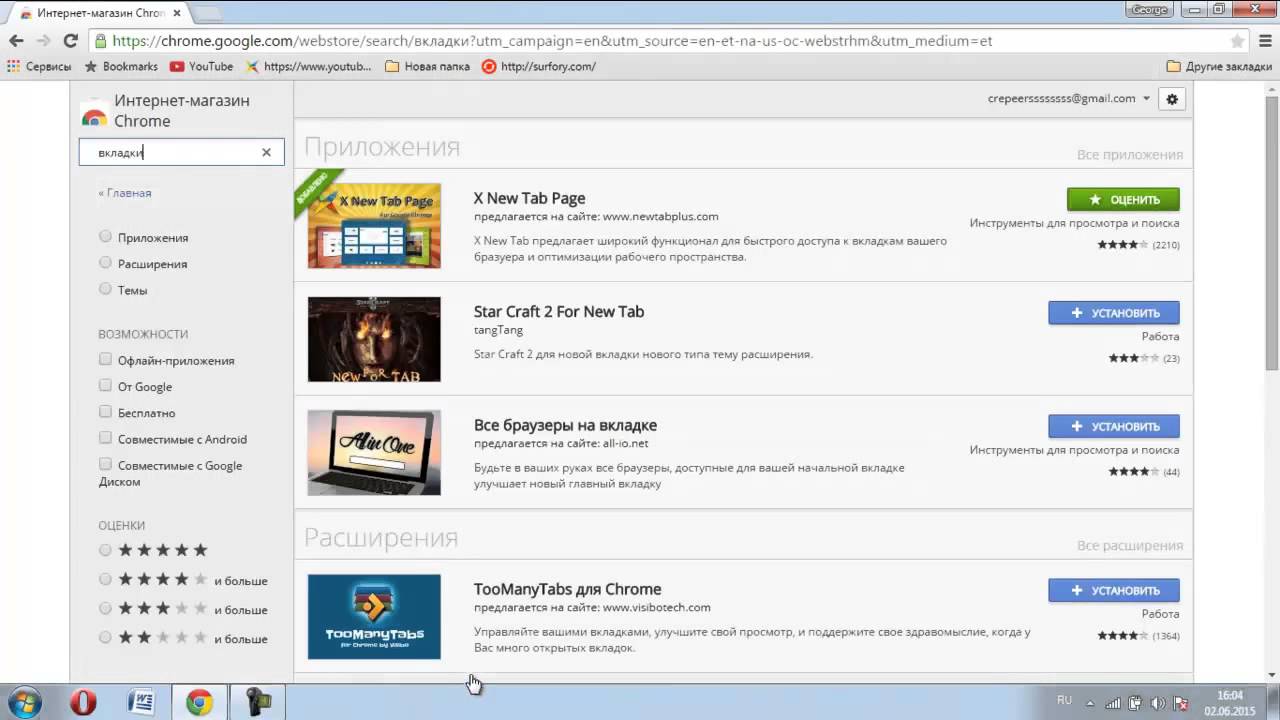Open YouTube bookmark

201,67
